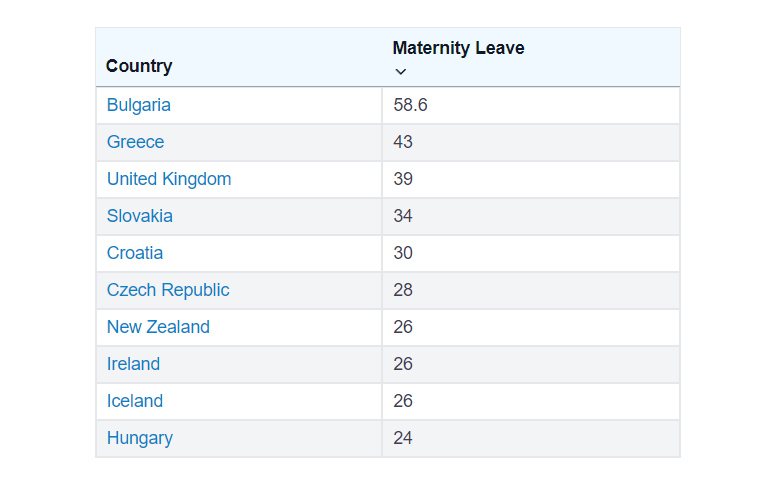Click the 39 value in United Kingdom row
This screenshot has height=480, width=759.
(403, 179)
